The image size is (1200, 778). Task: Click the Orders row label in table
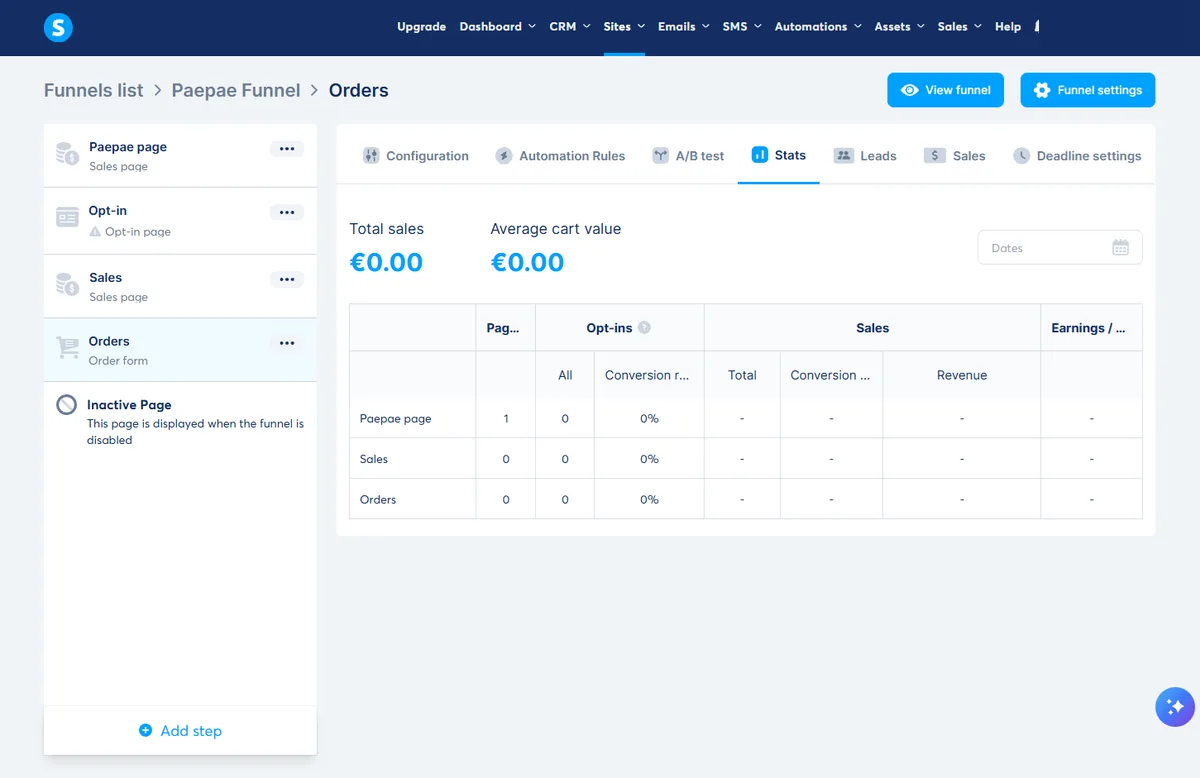[378, 499]
